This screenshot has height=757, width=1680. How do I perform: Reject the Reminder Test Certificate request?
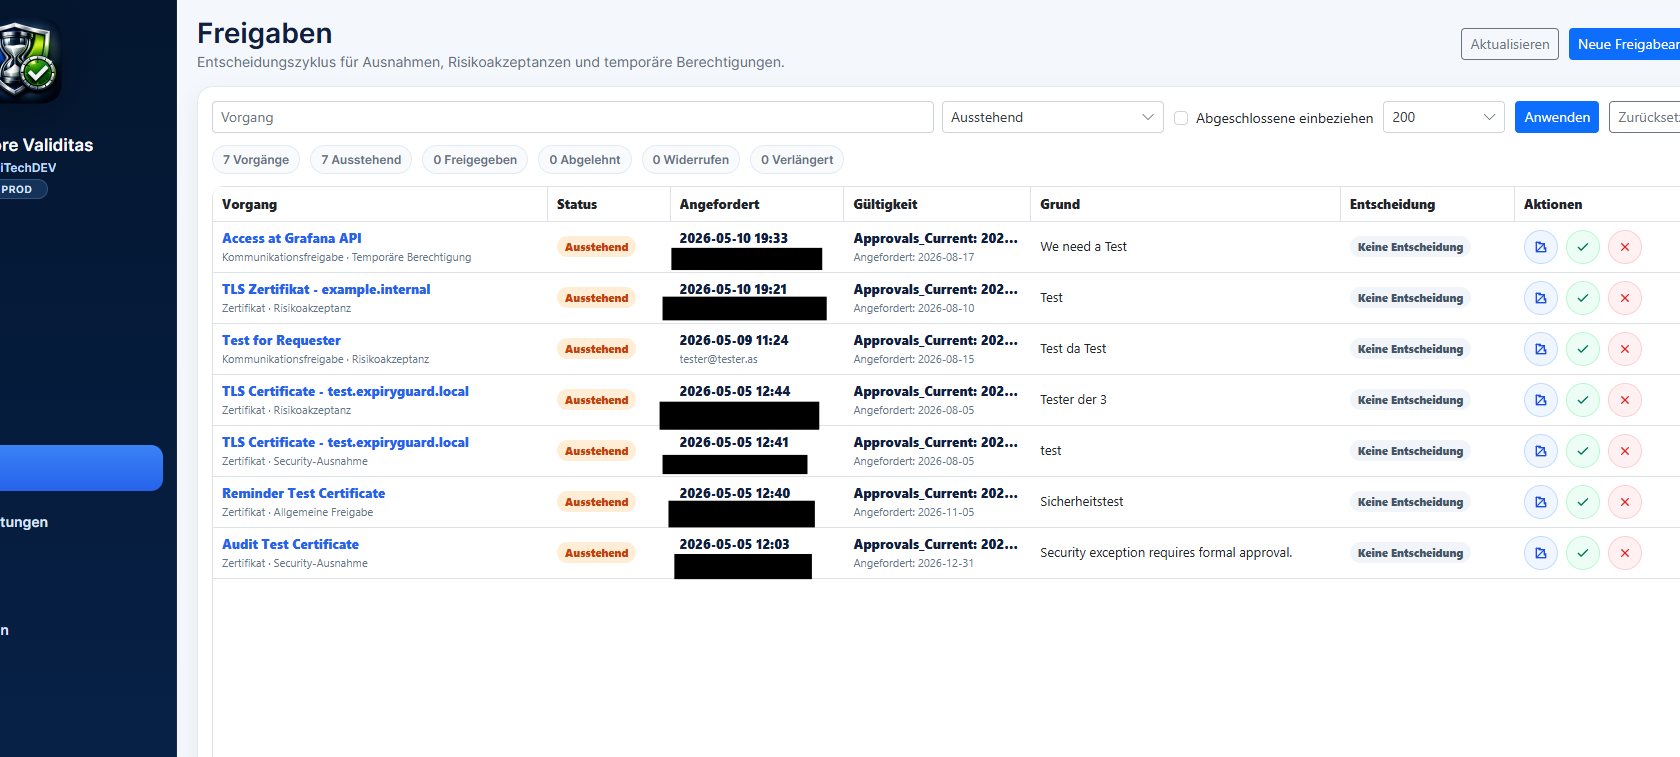pyautogui.click(x=1625, y=502)
